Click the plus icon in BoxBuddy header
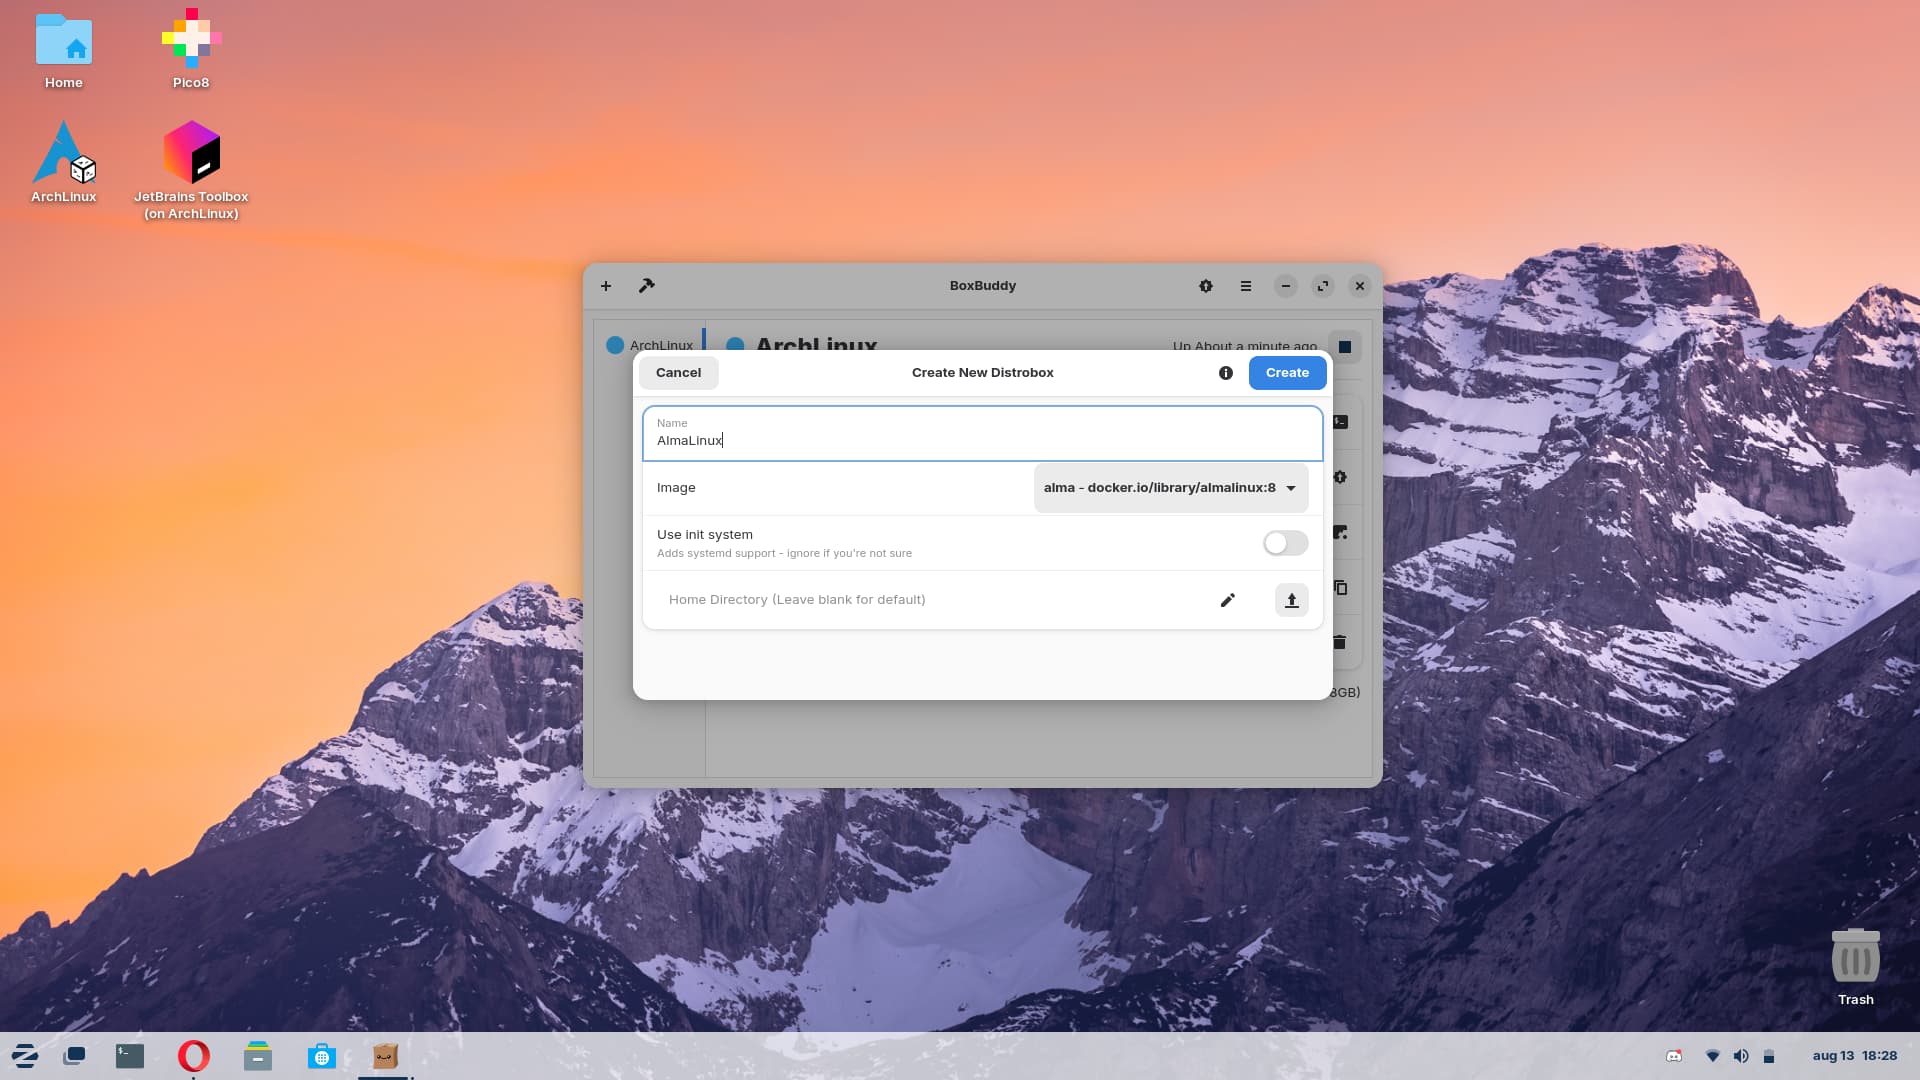 606,286
